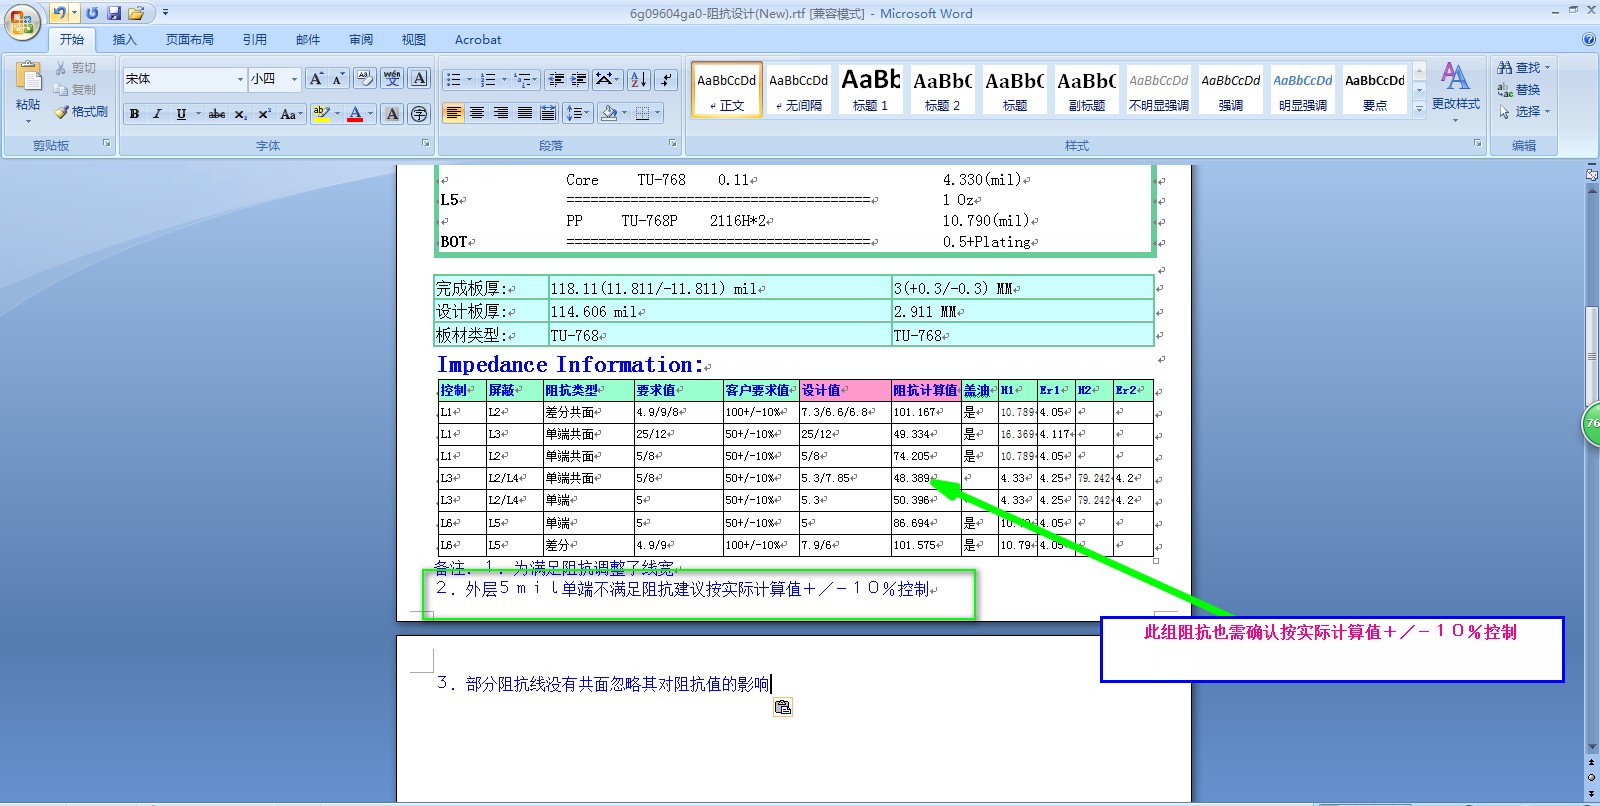Click the paragraph shading paint bucket
The image size is (1600, 806).
coord(608,113)
